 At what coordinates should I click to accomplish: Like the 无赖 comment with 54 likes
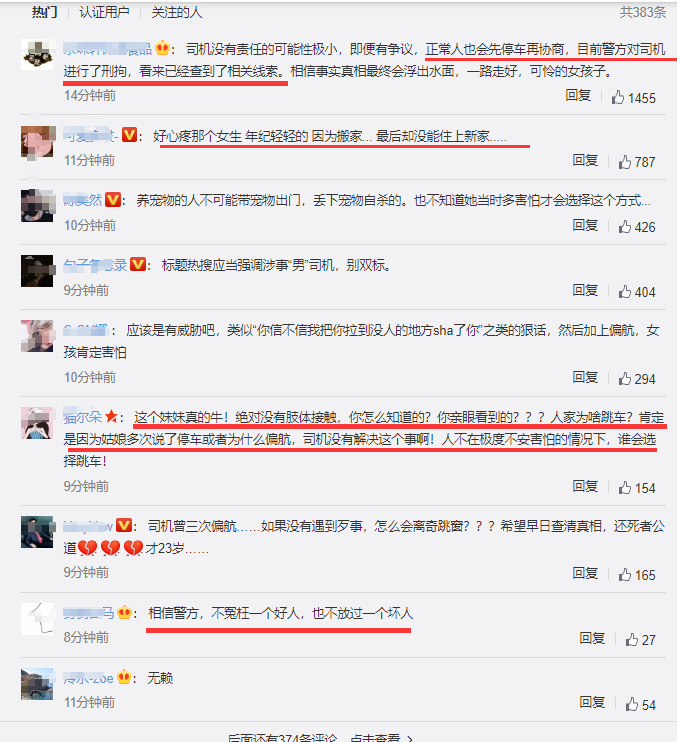[632, 705]
